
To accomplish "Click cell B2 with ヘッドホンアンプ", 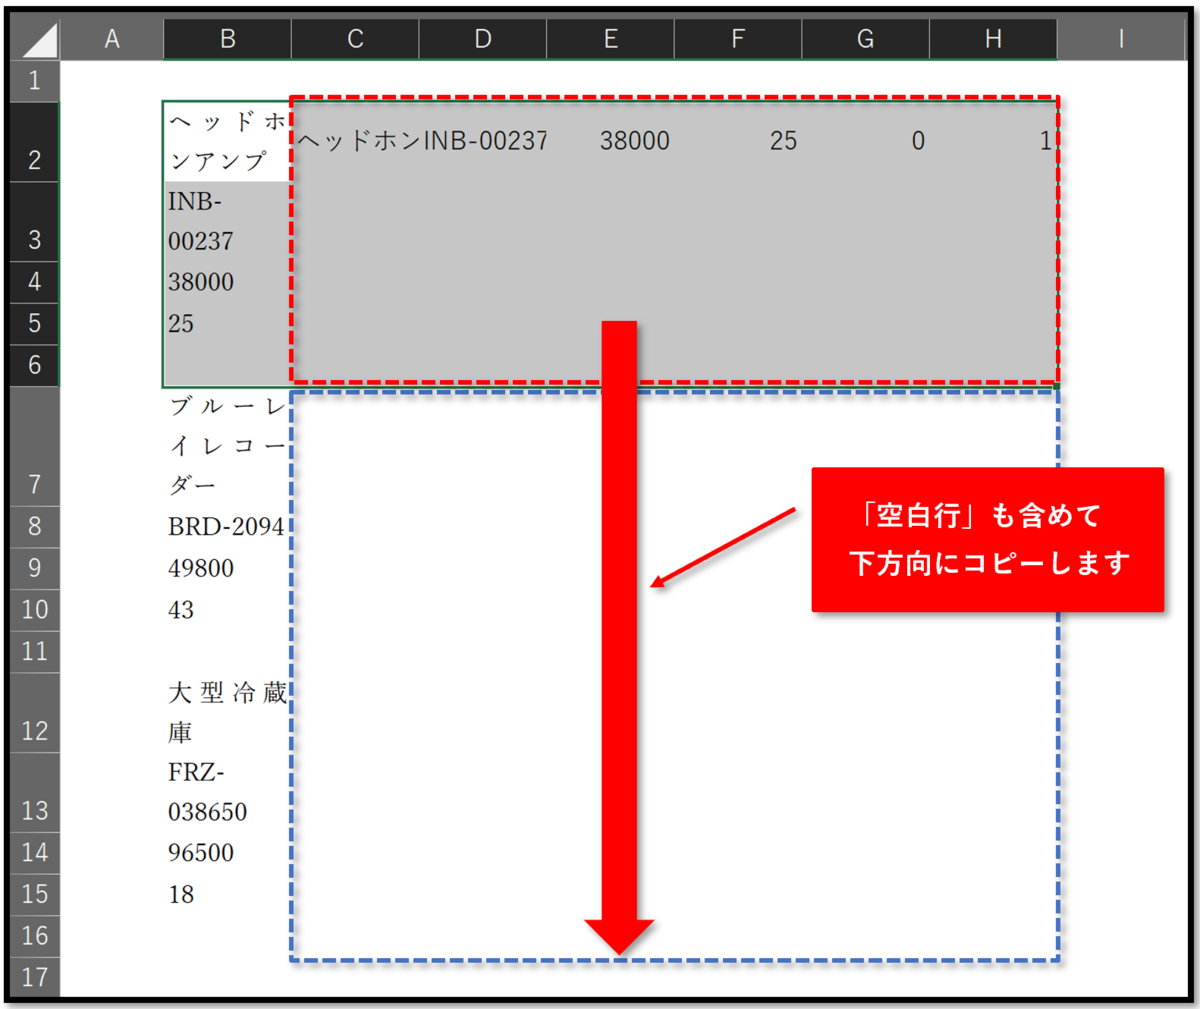I will point(227,141).
